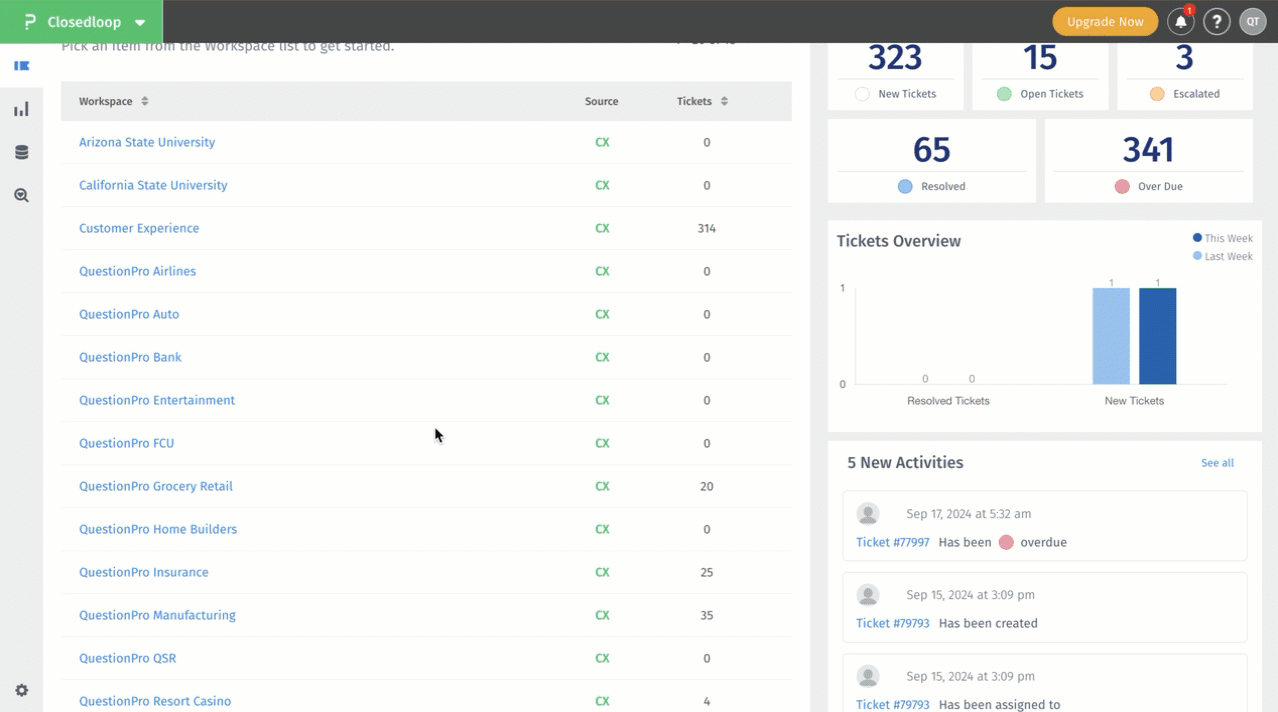The height and width of the screenshot is (712, 1278).
Task: Open the notifications bell icon
Action: tap(1181, 21)
